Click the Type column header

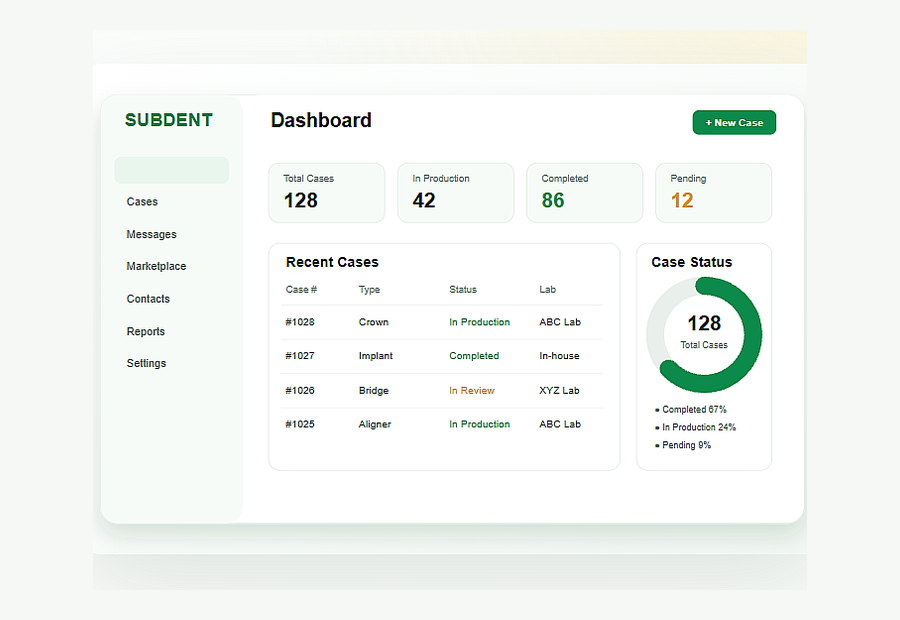point(369,289)
